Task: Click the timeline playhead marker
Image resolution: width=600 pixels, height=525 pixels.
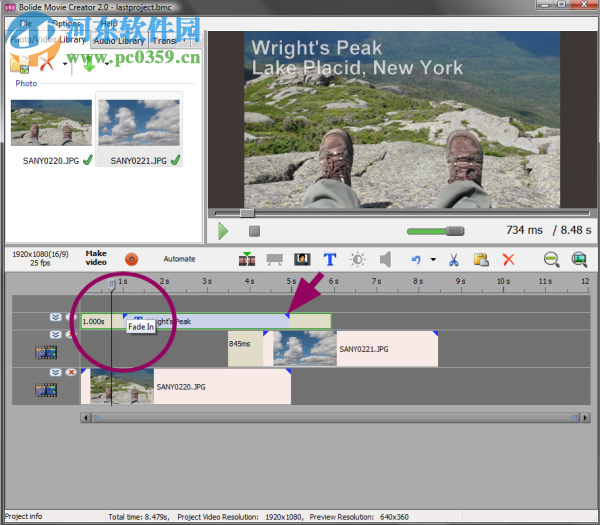Action: coord(111,285)
